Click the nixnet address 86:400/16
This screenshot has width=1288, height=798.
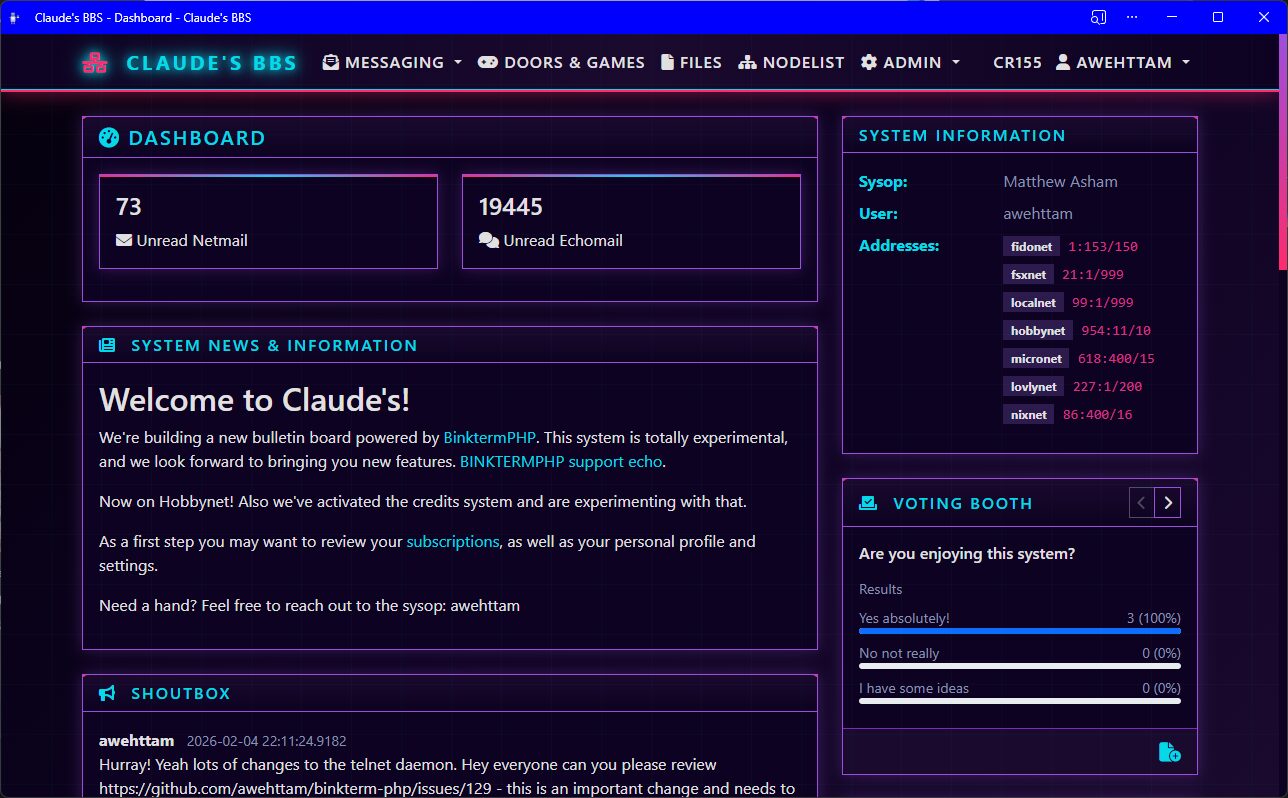[x=1097, y=414]
